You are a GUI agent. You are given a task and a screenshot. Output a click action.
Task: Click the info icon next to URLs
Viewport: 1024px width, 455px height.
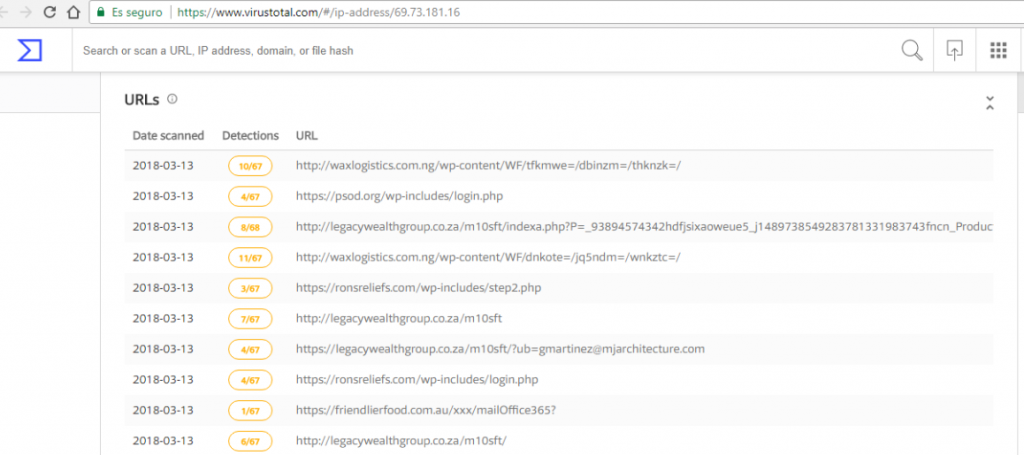tap(172, 99)
